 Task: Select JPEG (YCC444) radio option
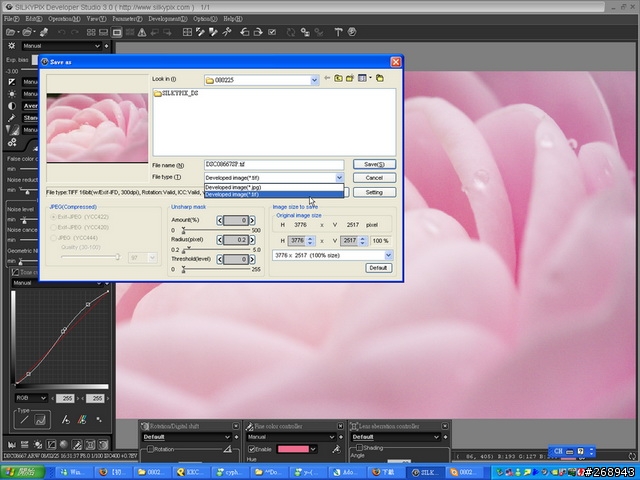click(53, 238)
